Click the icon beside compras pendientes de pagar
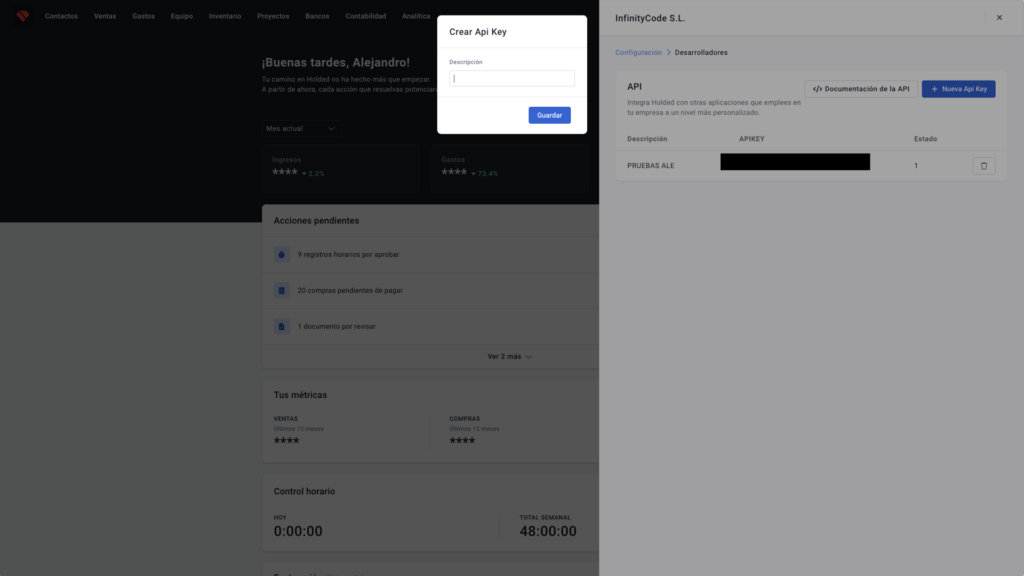The image size is (1024, 576). click(281, 291)
